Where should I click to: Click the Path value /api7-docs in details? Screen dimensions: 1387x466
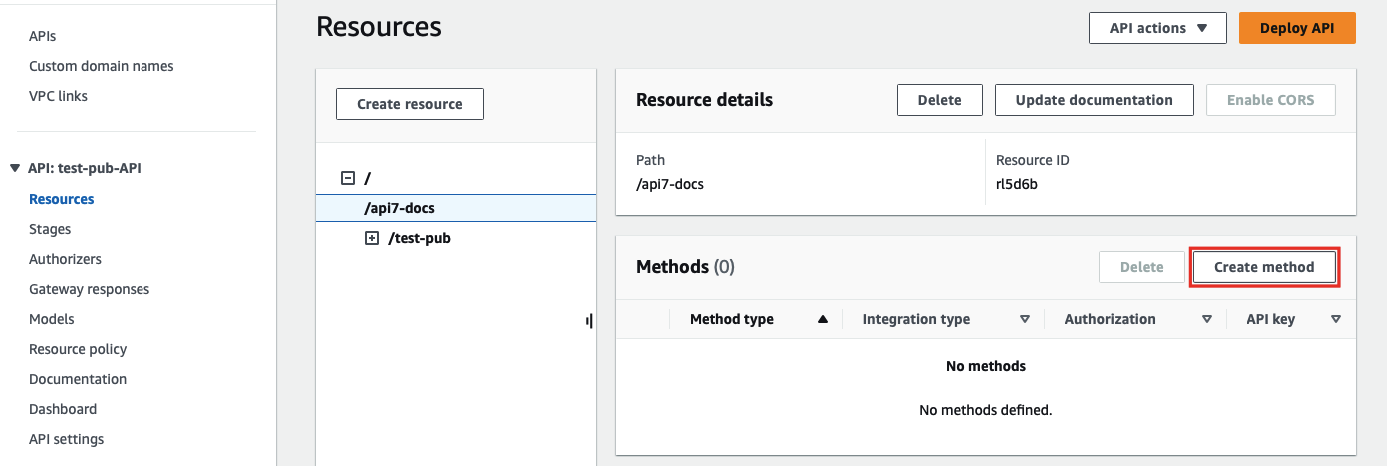[670, 184]
